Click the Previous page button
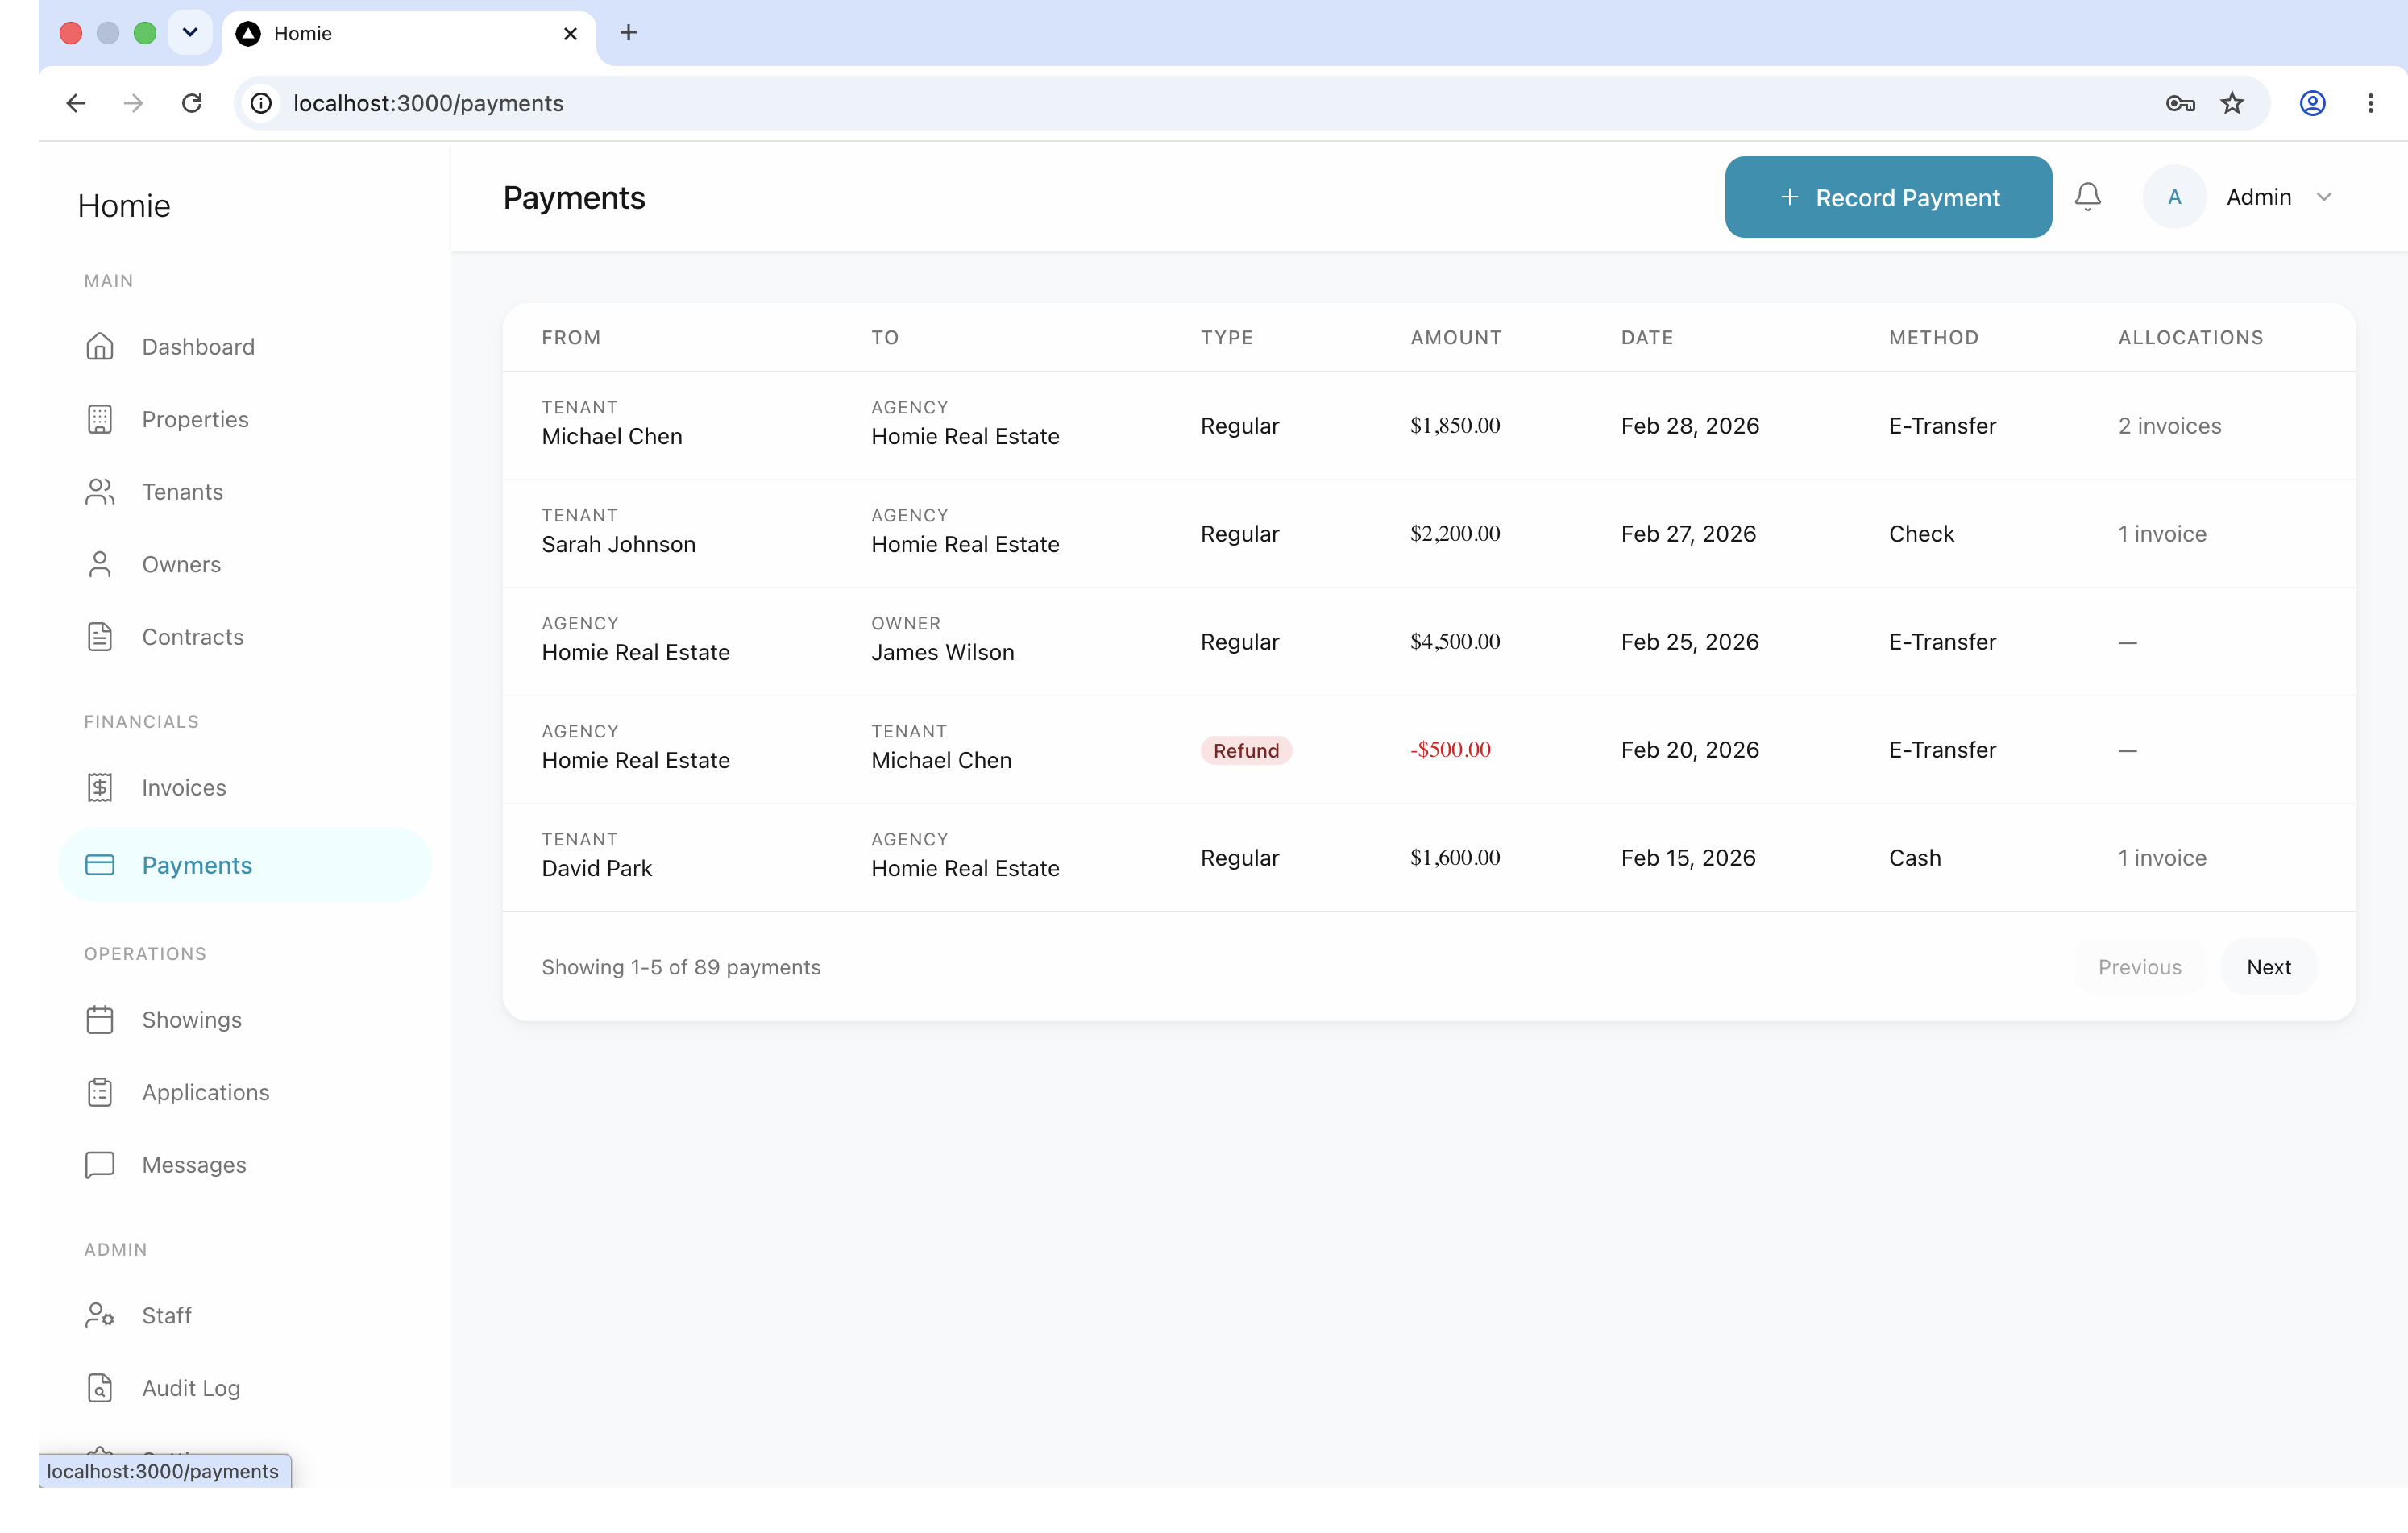This screenshot has width=2408, height=1533. (x=2139, y=967)
